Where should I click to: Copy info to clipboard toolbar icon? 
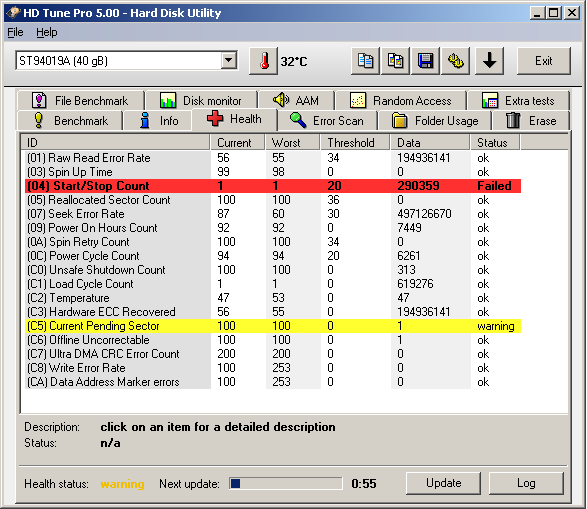point(365,61)
